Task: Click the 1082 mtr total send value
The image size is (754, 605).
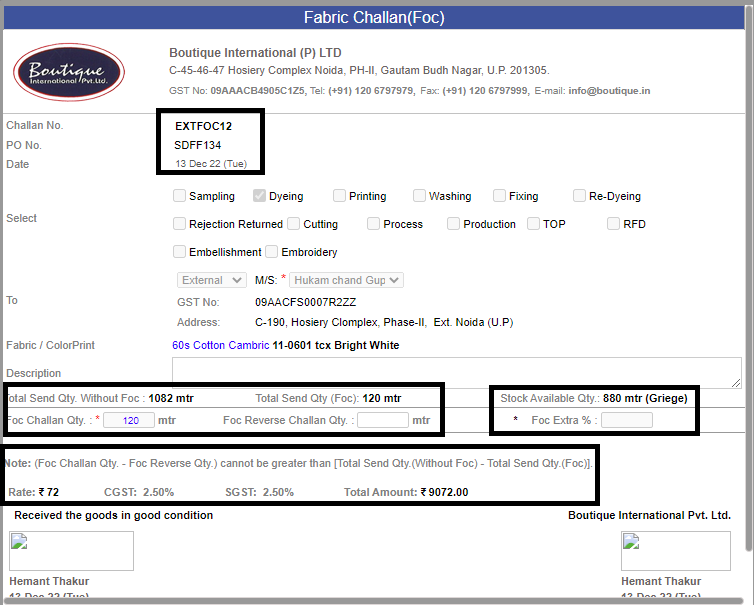Action: [x=171, y=399]
